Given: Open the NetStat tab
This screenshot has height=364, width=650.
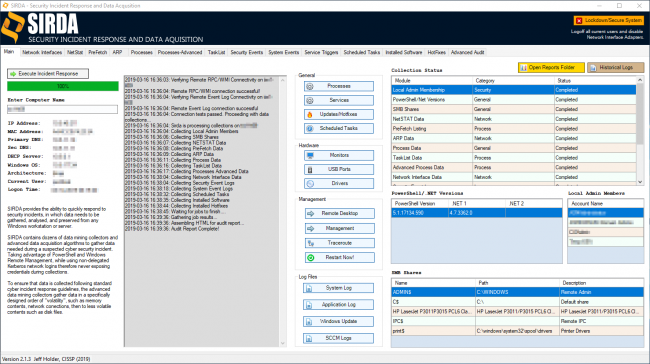Looking at the screenshot, I should (x=75, y=53).
